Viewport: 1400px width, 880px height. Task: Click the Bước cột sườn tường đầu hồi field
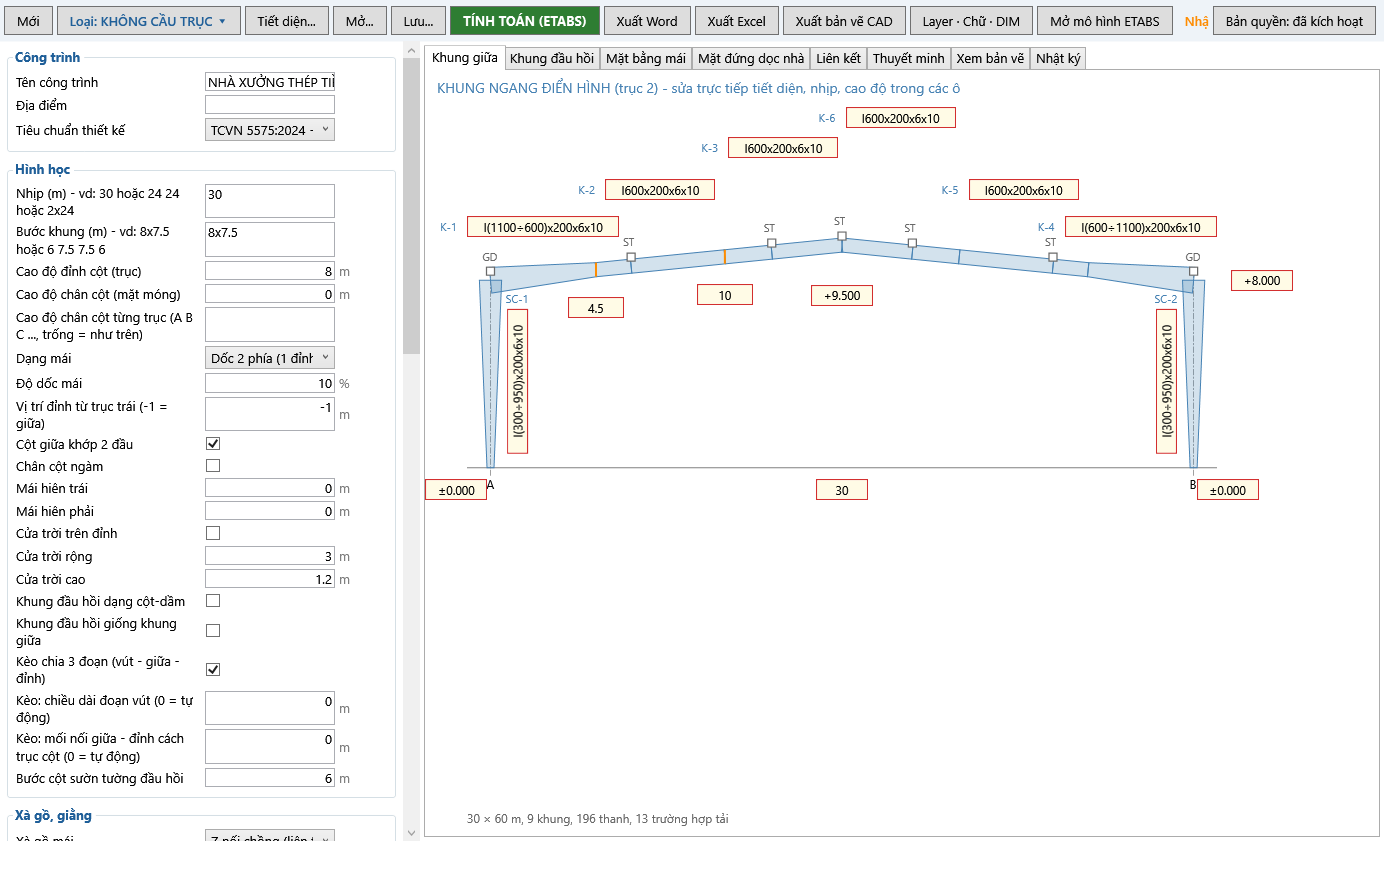point(270,778)
